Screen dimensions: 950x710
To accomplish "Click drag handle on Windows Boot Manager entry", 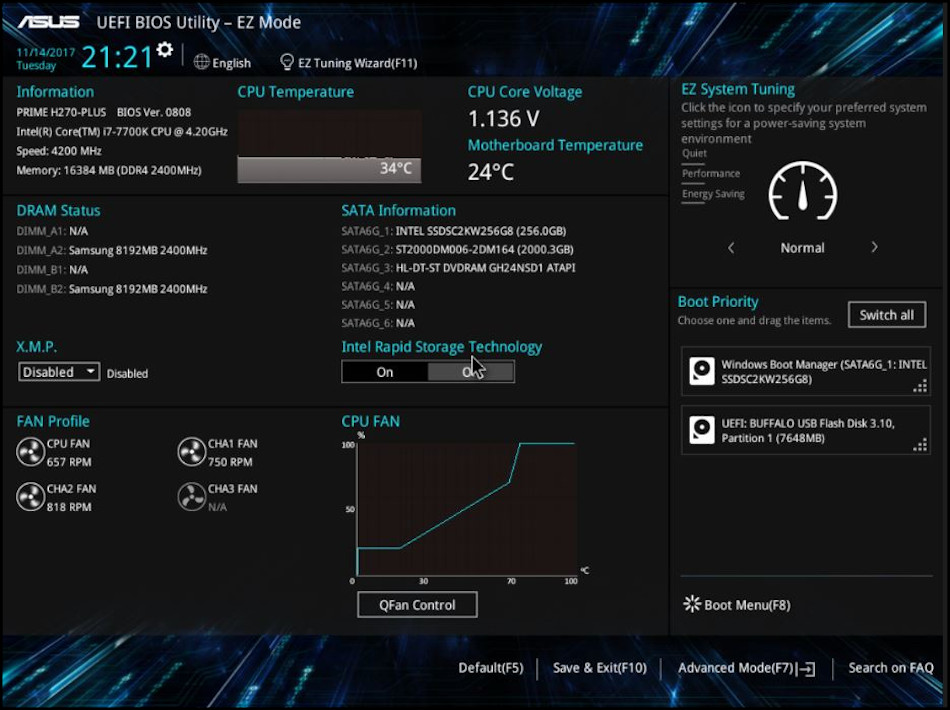I will coord(920,386).
